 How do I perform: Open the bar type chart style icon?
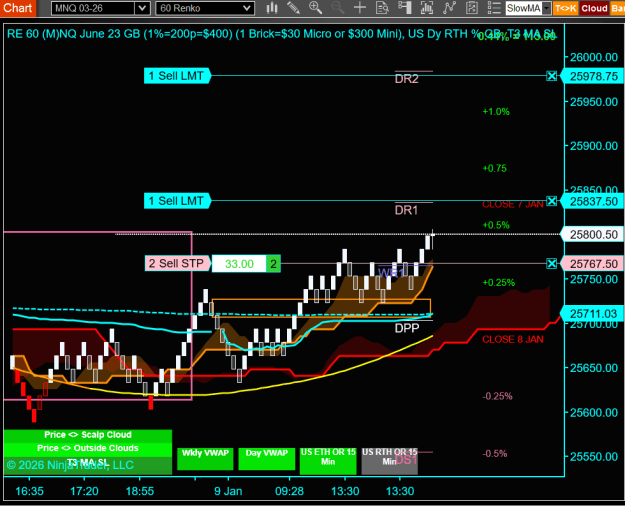[272, 8]
